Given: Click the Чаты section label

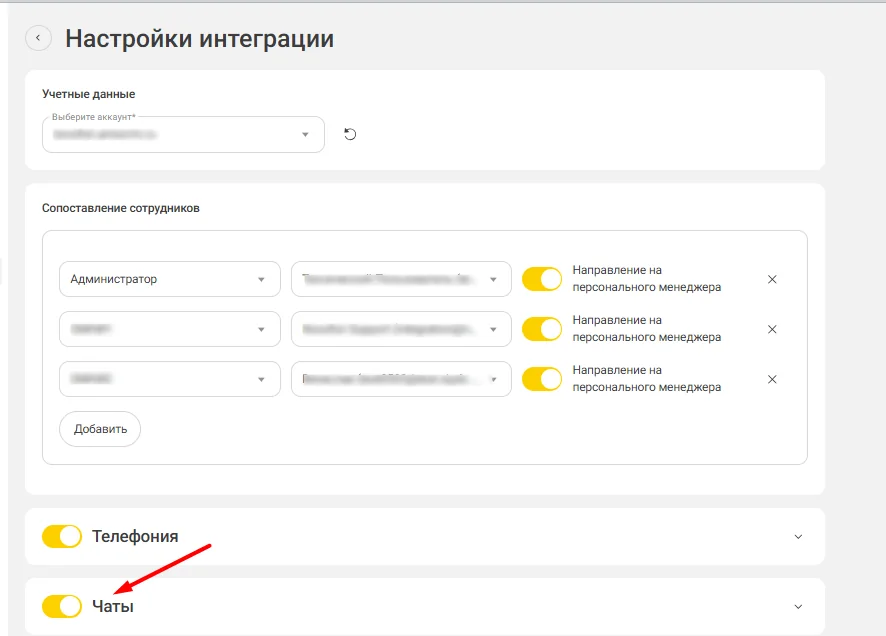Looking at the screenshot, I should (113, 606).
